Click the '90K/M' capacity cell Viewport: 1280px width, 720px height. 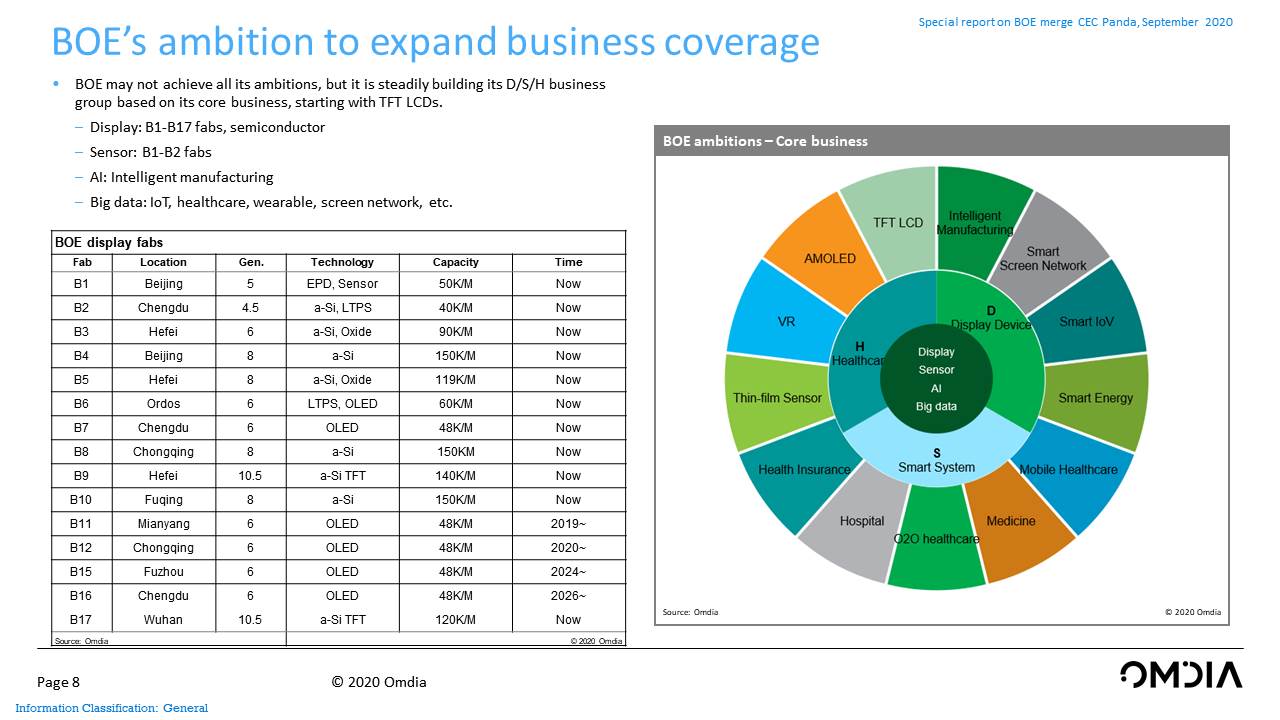coord(456,332)
